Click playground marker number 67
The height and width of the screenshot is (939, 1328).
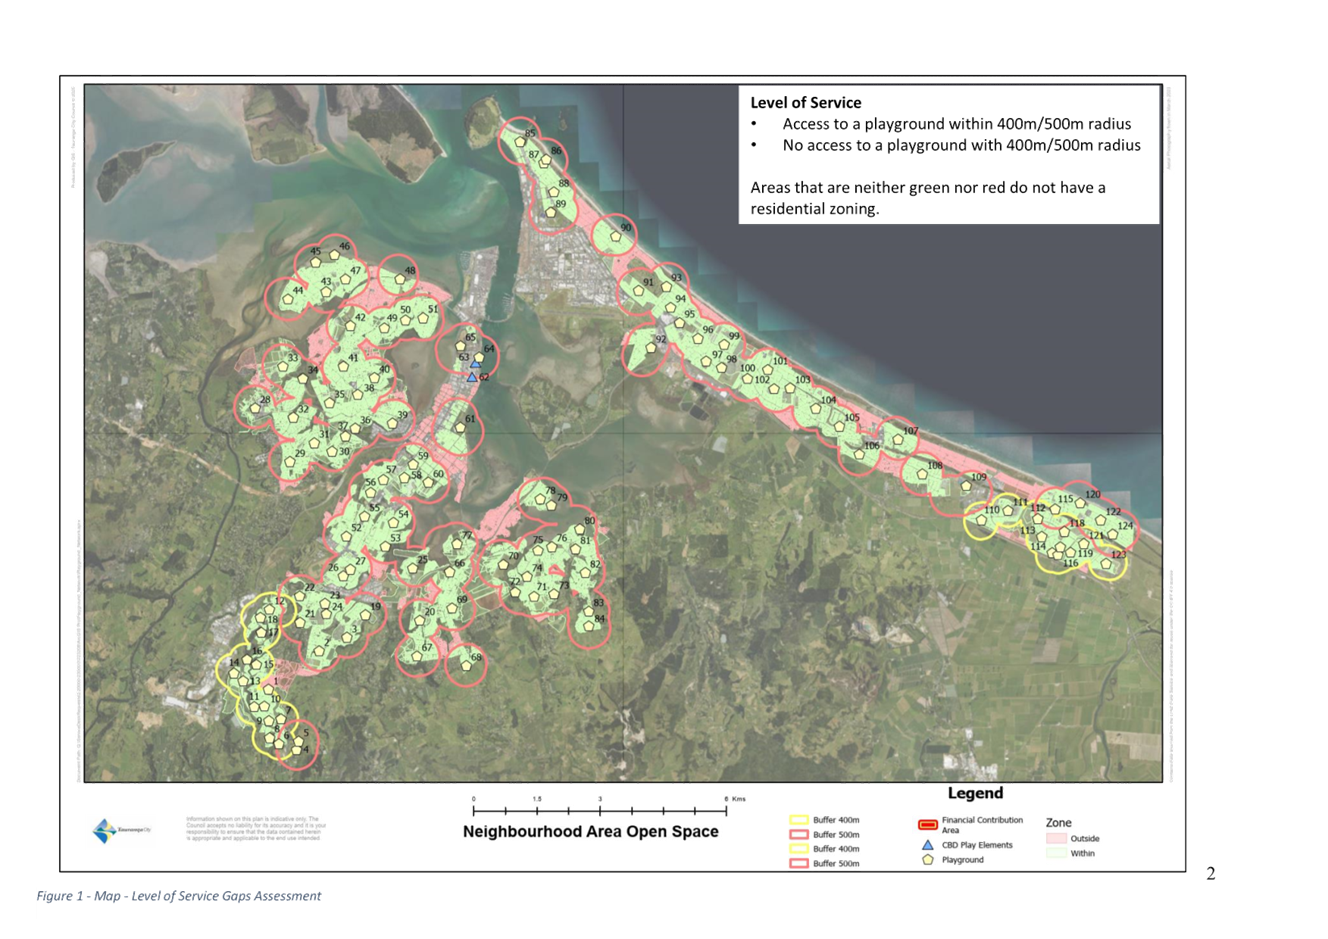(x=416, y=657)
